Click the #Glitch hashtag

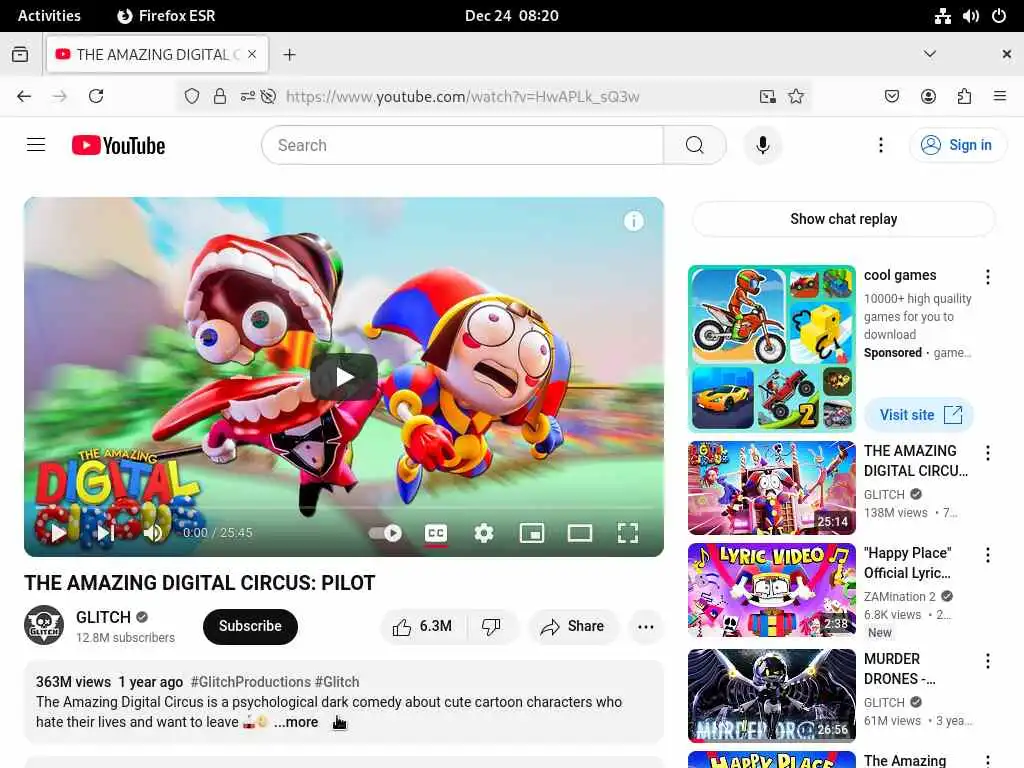click(x=337, y=682)
